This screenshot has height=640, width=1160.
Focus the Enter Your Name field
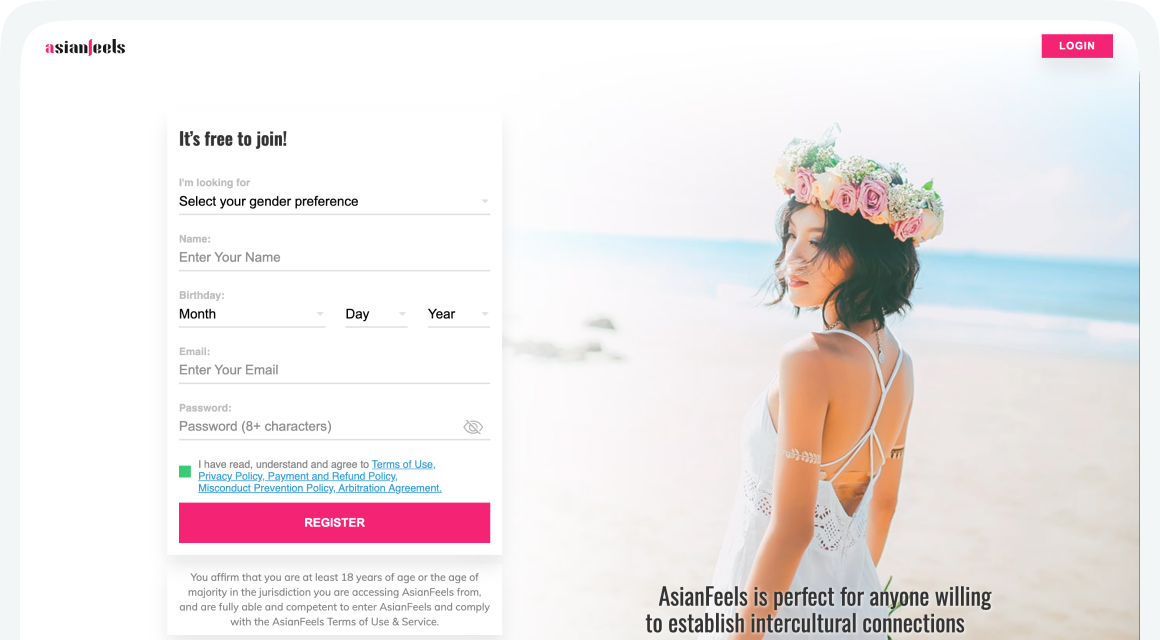334,257
